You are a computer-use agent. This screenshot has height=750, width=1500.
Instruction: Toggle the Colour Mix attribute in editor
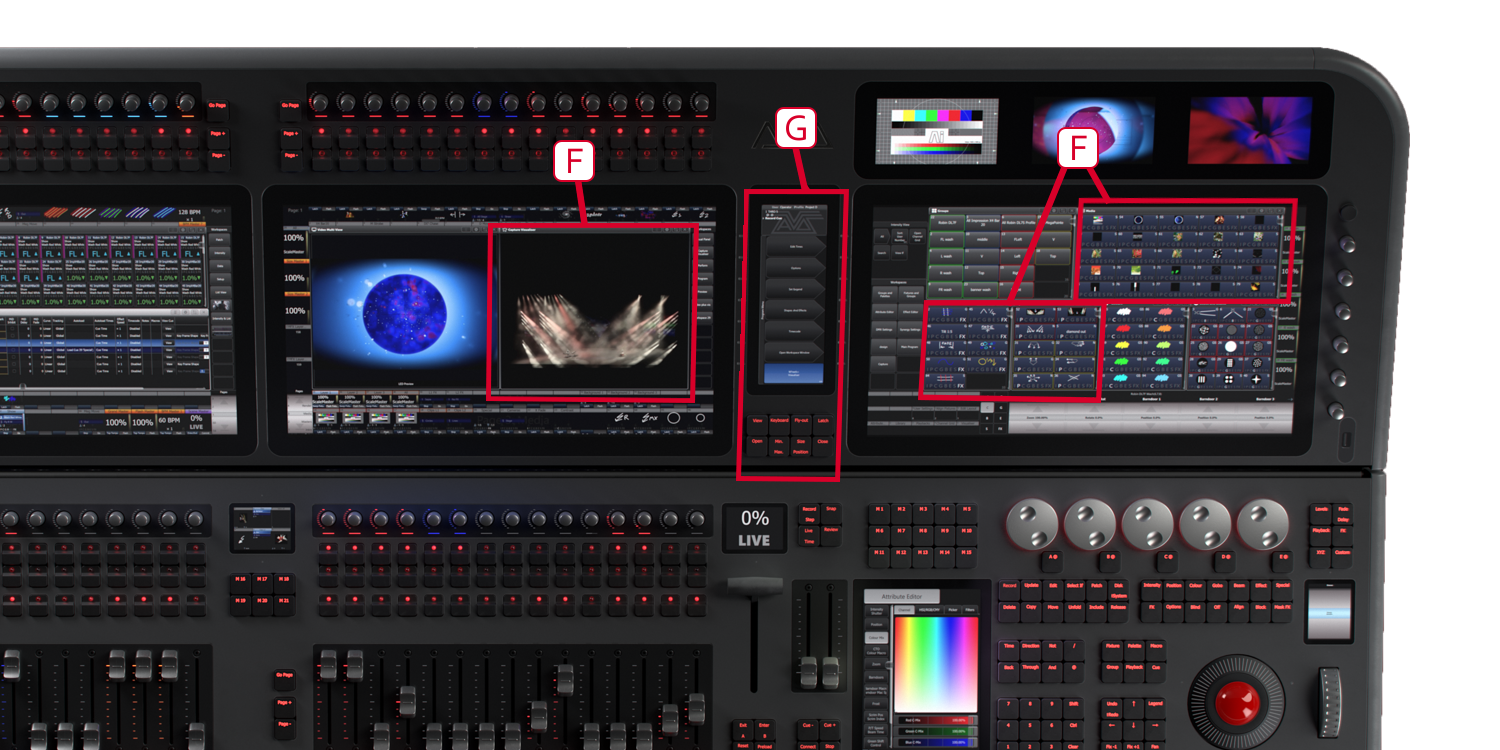click(x=876, y=637)
